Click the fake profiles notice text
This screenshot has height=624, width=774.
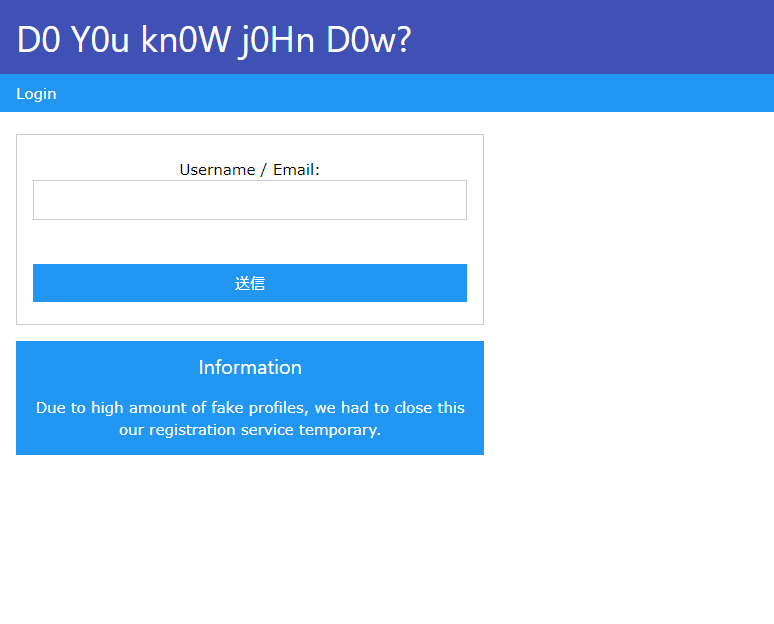(x=250, y=419)
